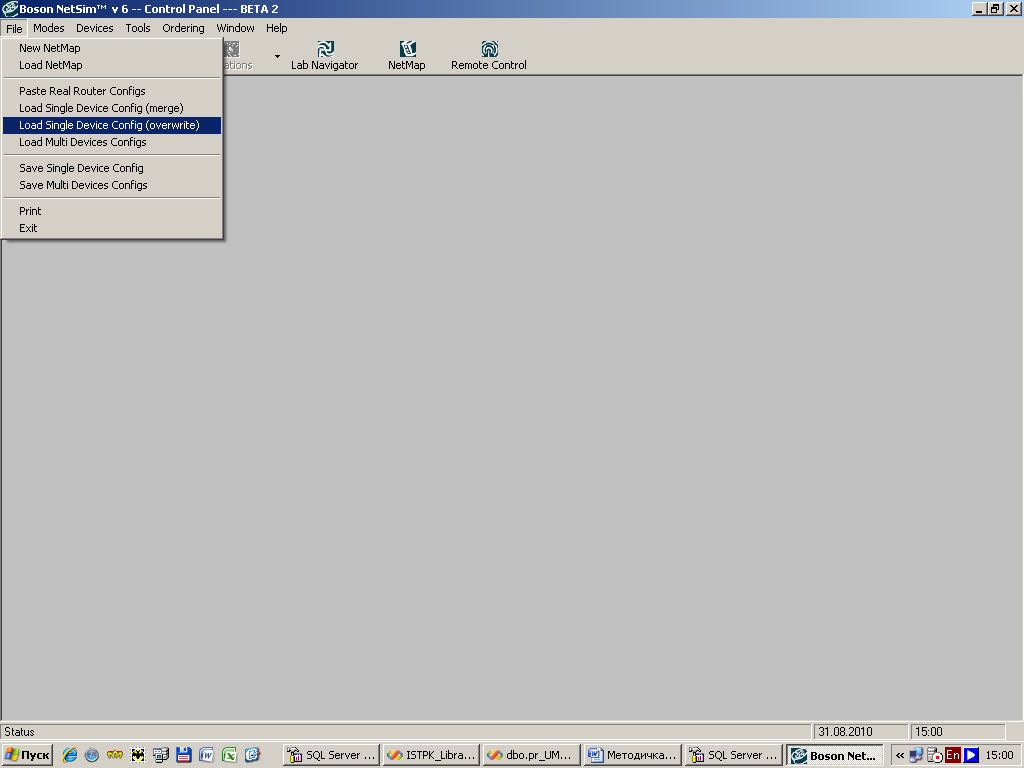
Task: Click the status bar date 31.08.2010
Action: click(x=859, y=731)
